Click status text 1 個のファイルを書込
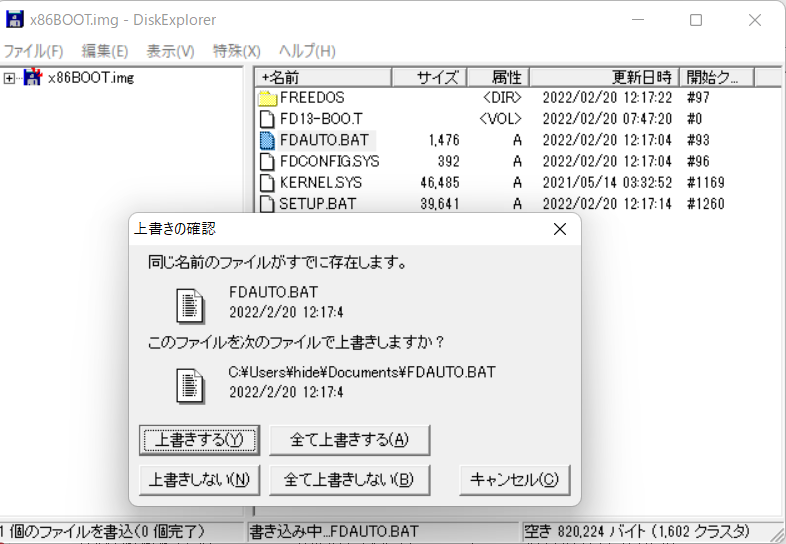Image resolution: width=786 pixels, height=544 pixels. 103,531
